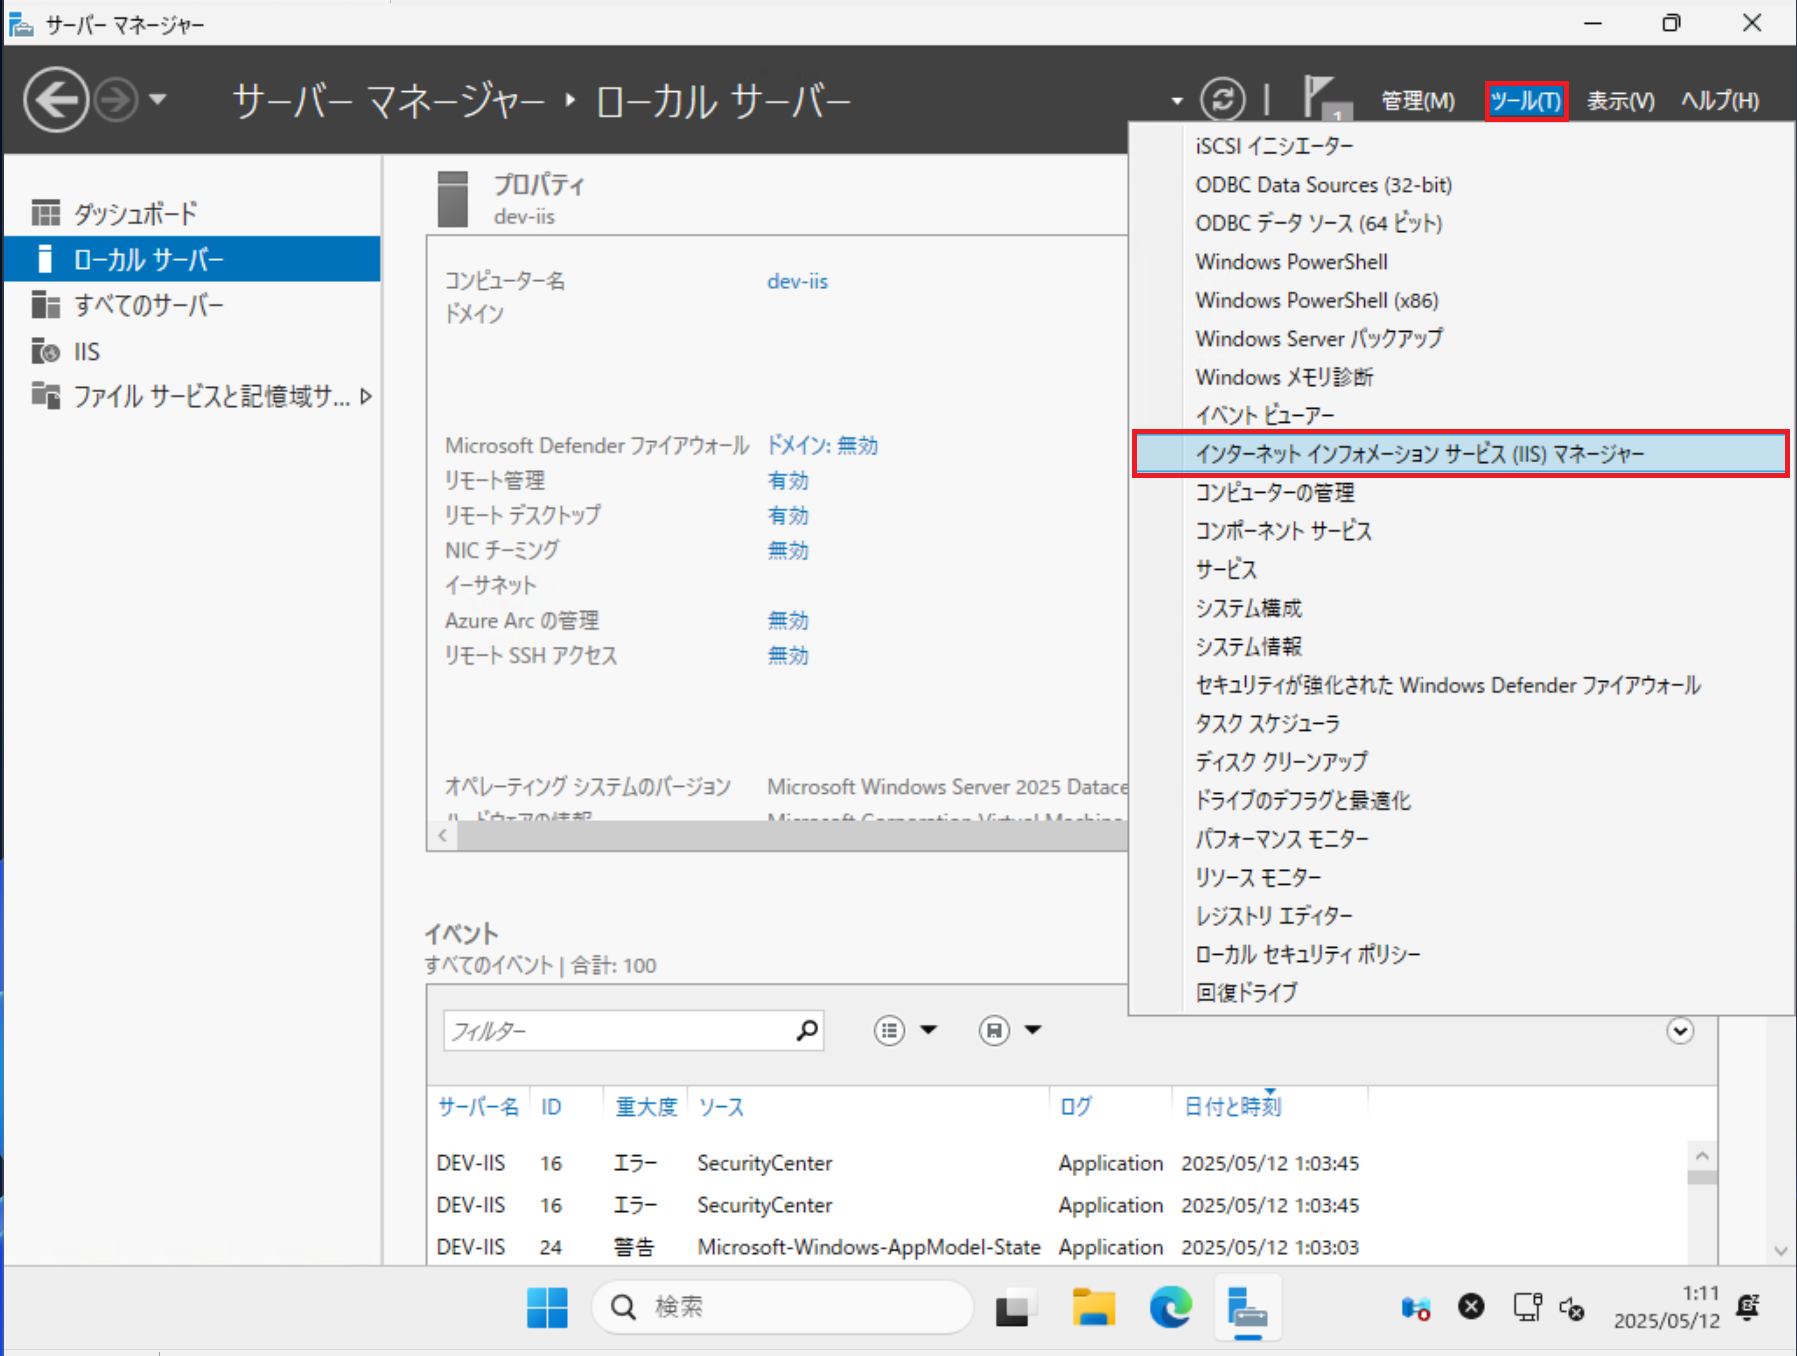The width and height of the screenshot is (1797, 1356).
Task: Click the forward navigation arrow
Action: (x=116, y=100)
